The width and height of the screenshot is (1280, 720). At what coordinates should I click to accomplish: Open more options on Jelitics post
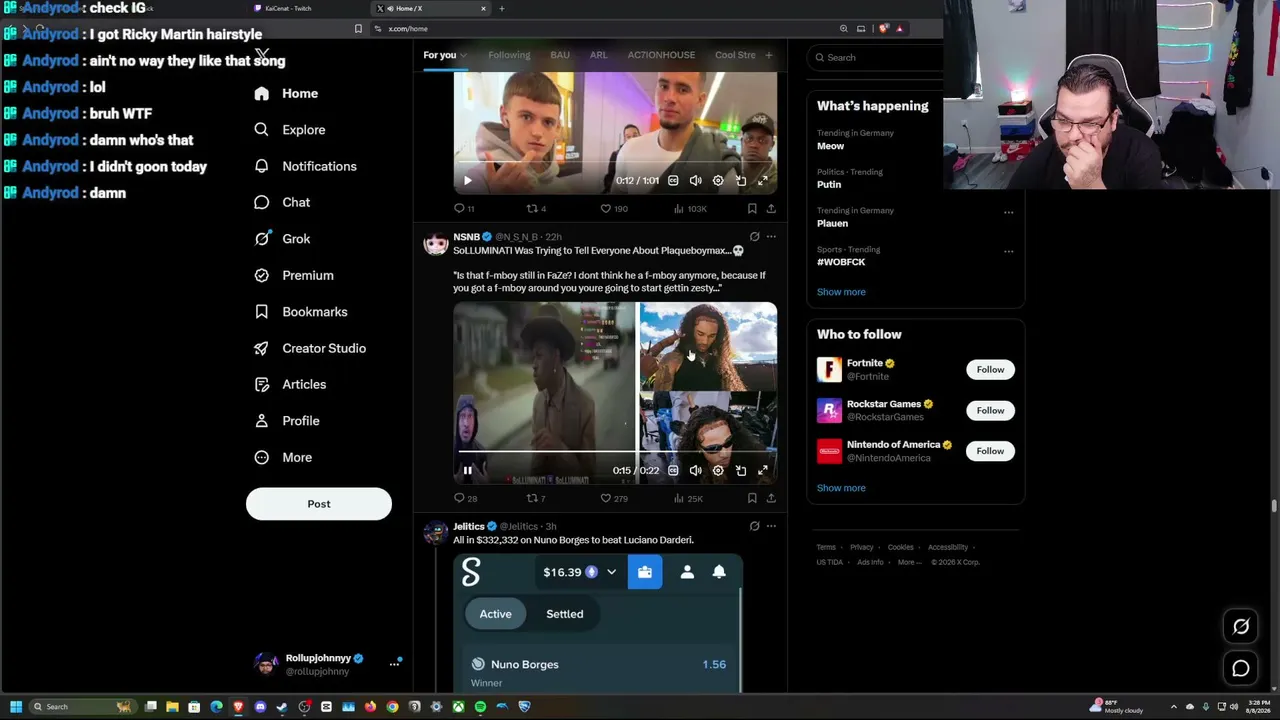(771, 526)
